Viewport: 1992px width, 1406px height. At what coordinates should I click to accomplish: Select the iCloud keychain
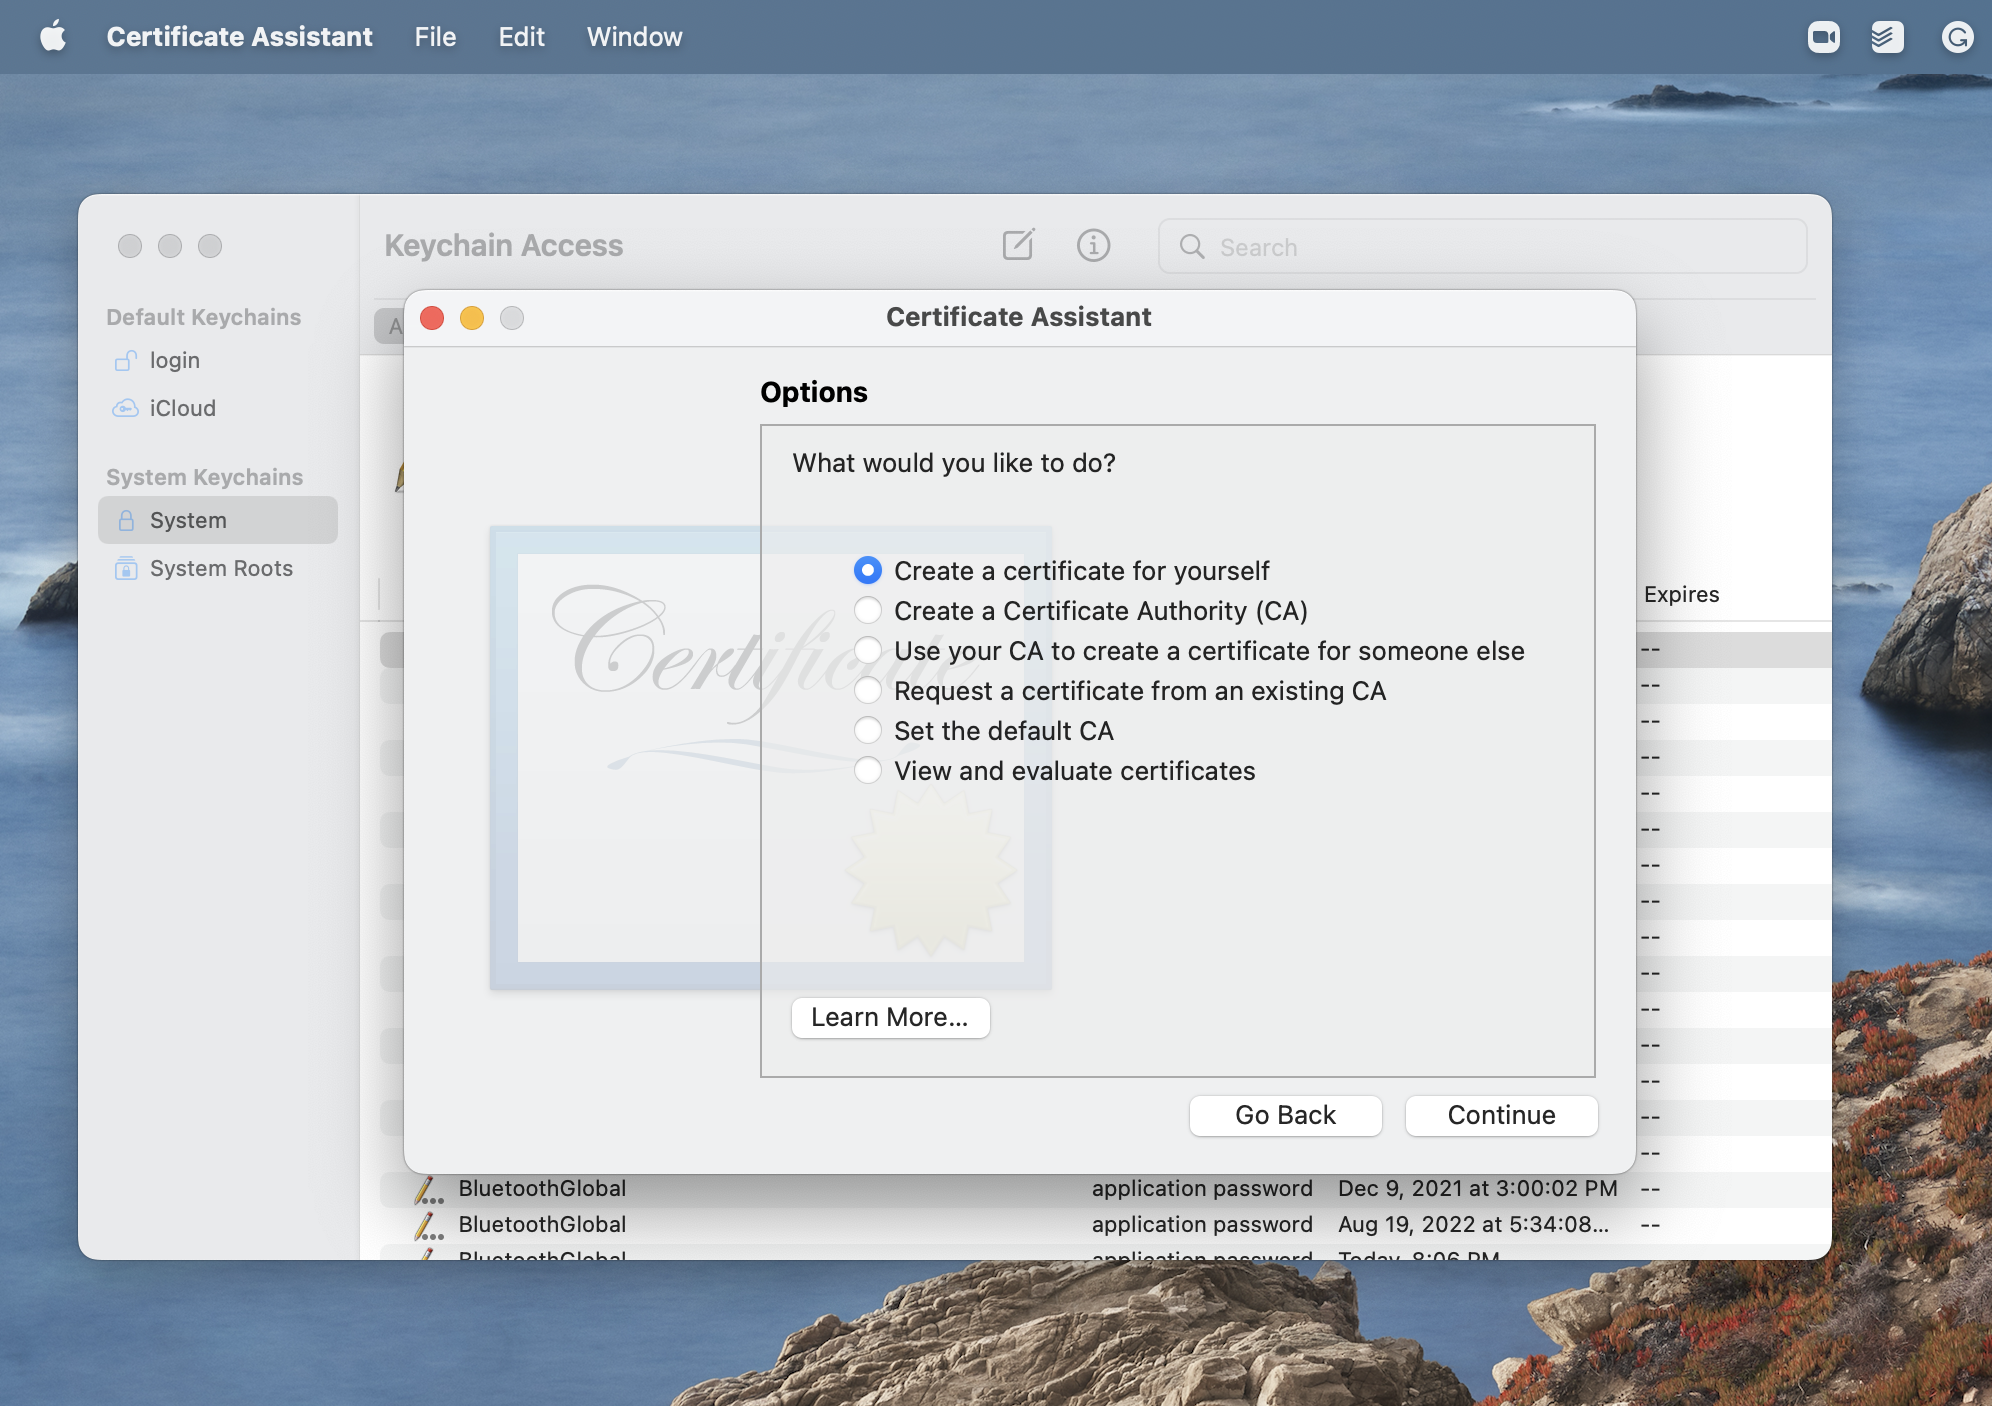218,408
